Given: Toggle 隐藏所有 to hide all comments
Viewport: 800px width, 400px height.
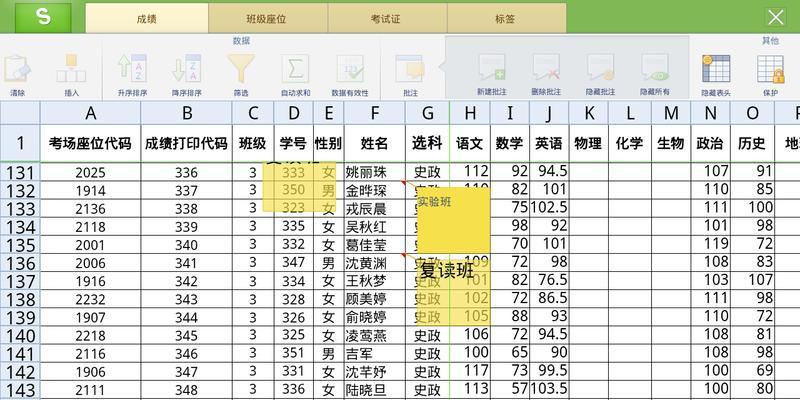Looking at the screenshot, I should click(x=656, y=72).
